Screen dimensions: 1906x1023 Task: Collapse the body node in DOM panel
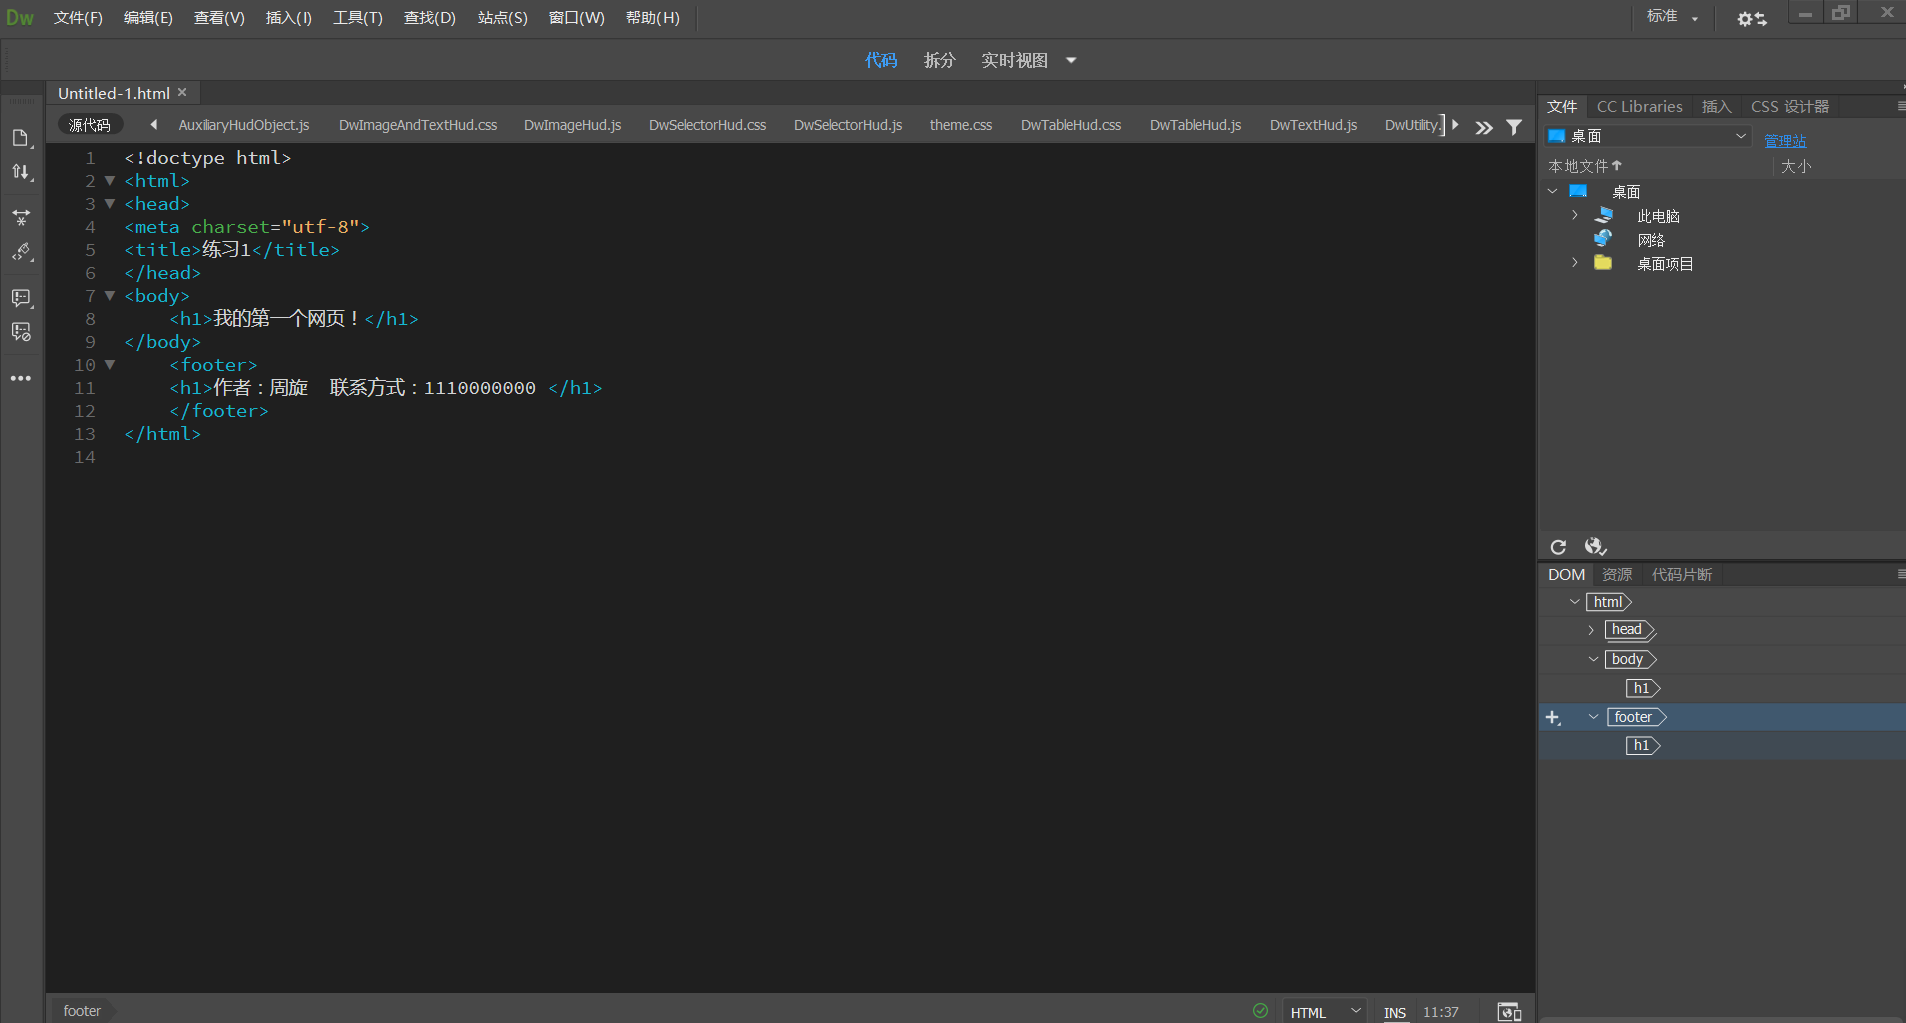(1593, 659)
